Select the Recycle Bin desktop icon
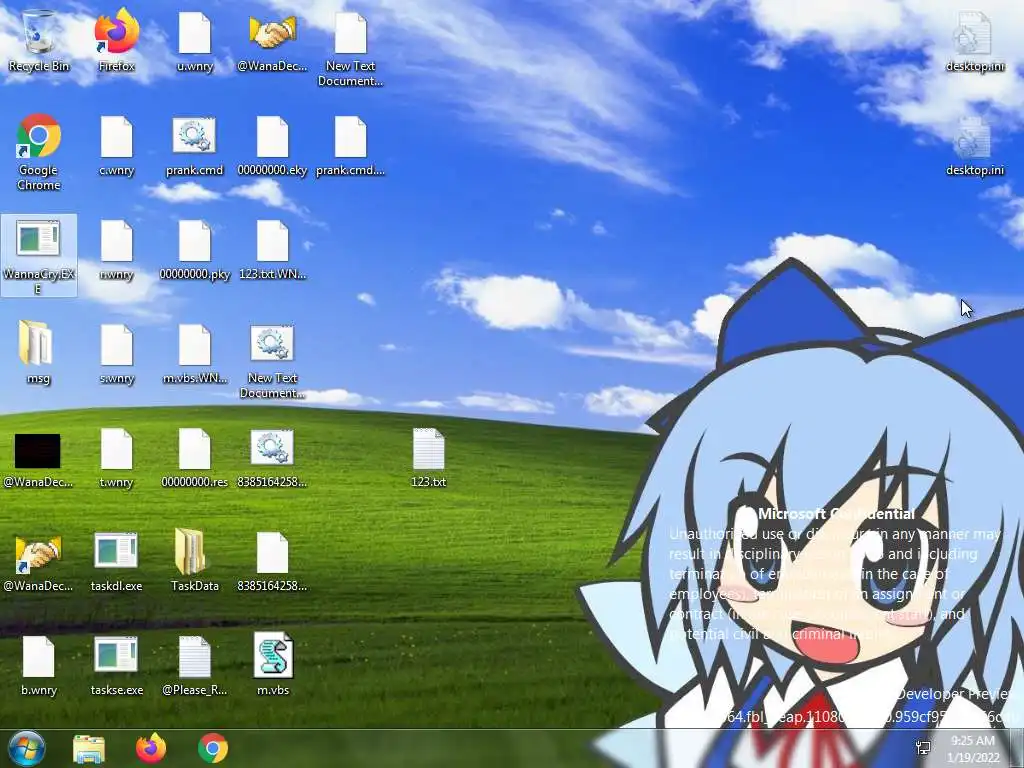Image resolution: width=1024 pixels, height=768 pixels. 39,40
